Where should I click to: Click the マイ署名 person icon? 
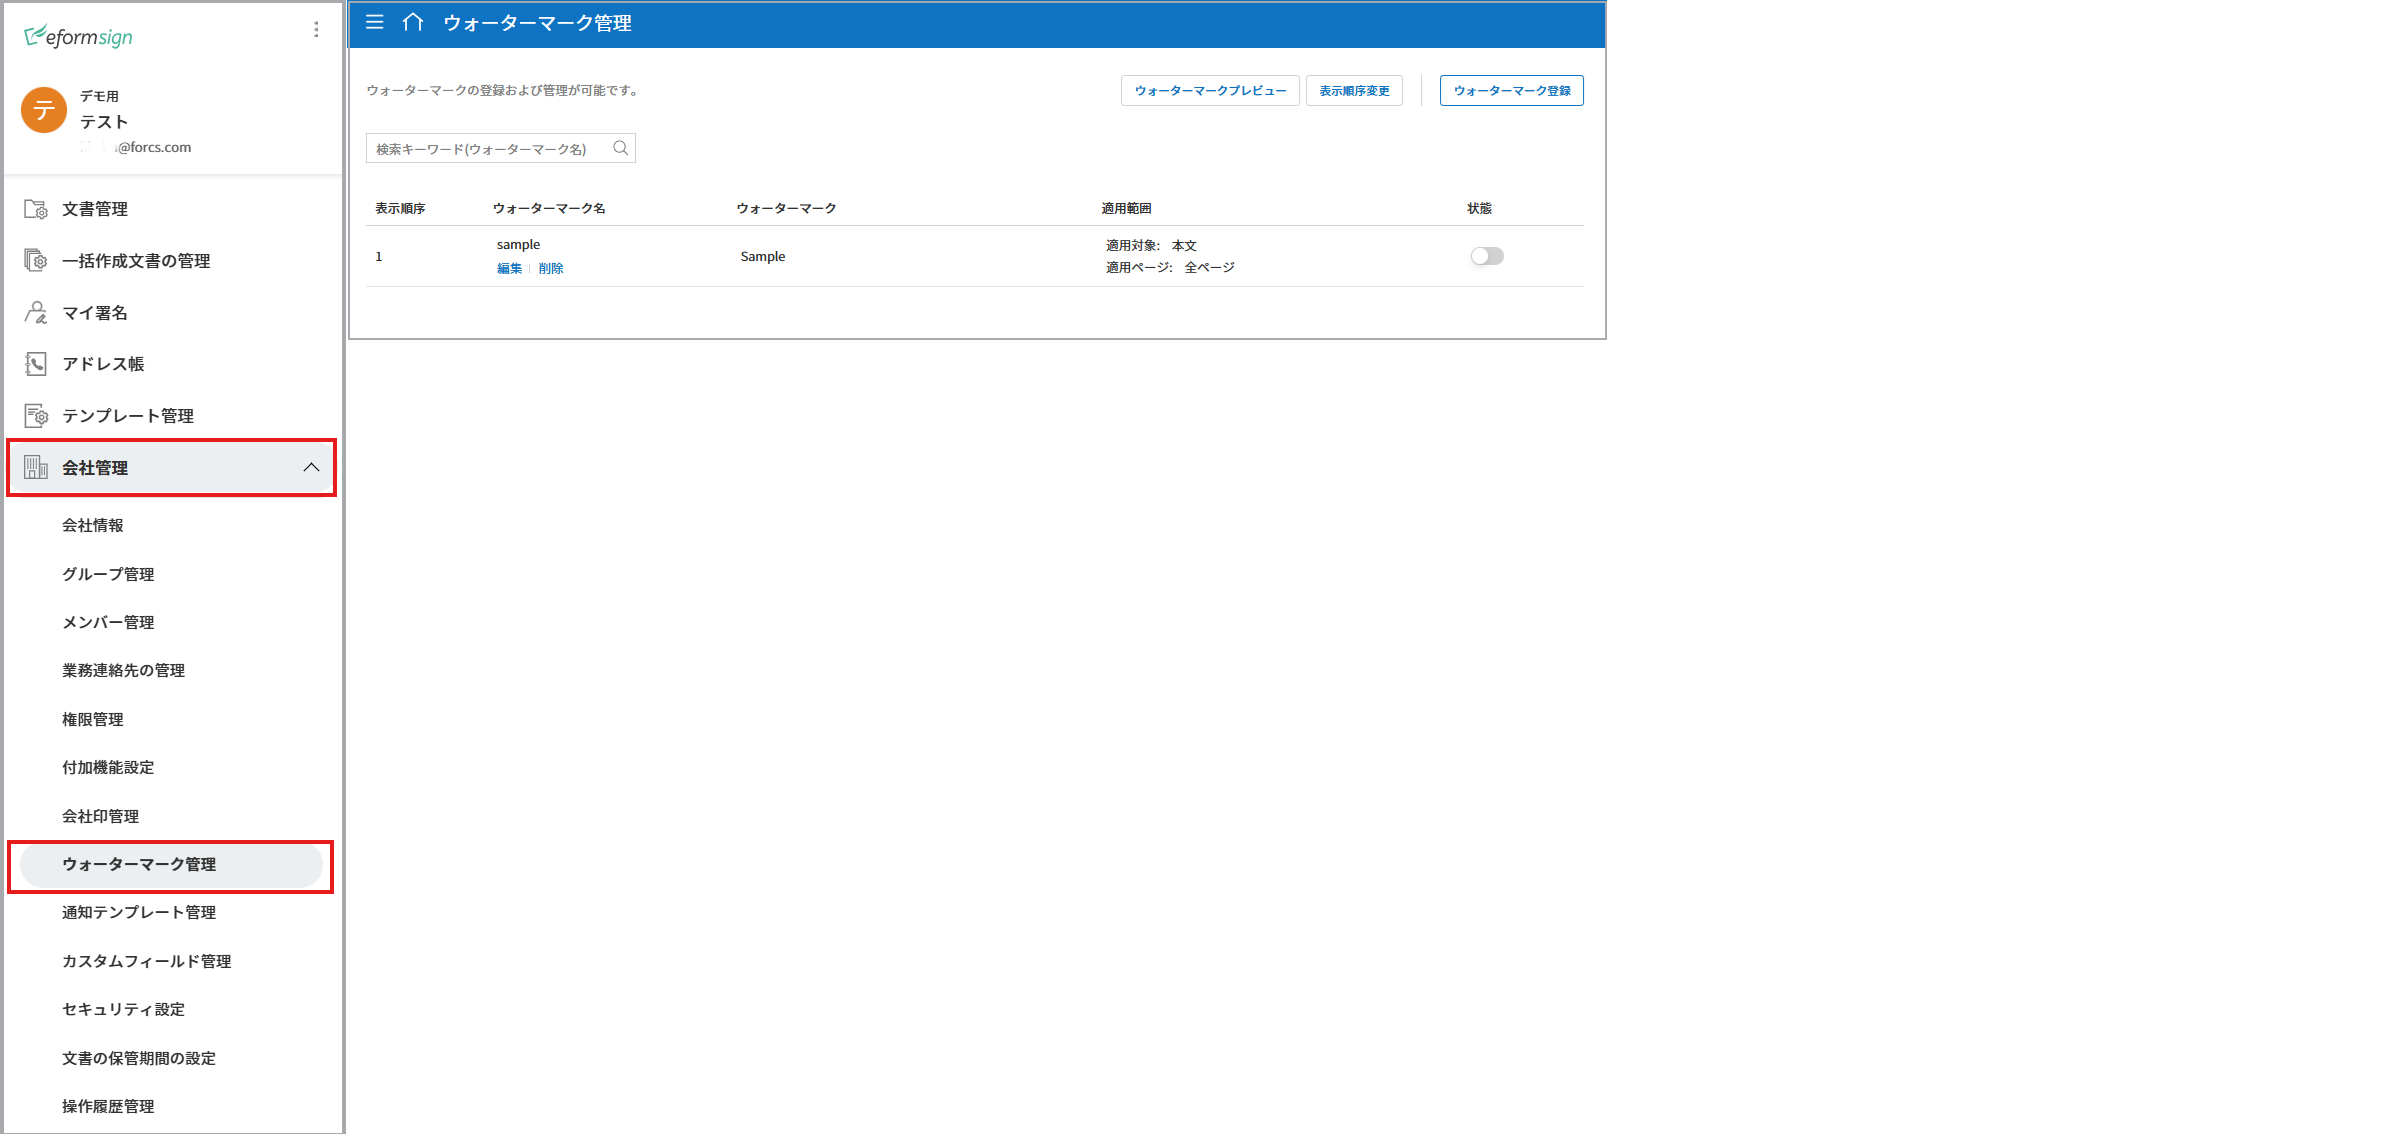pyautogui.click(x=36, y=313)
